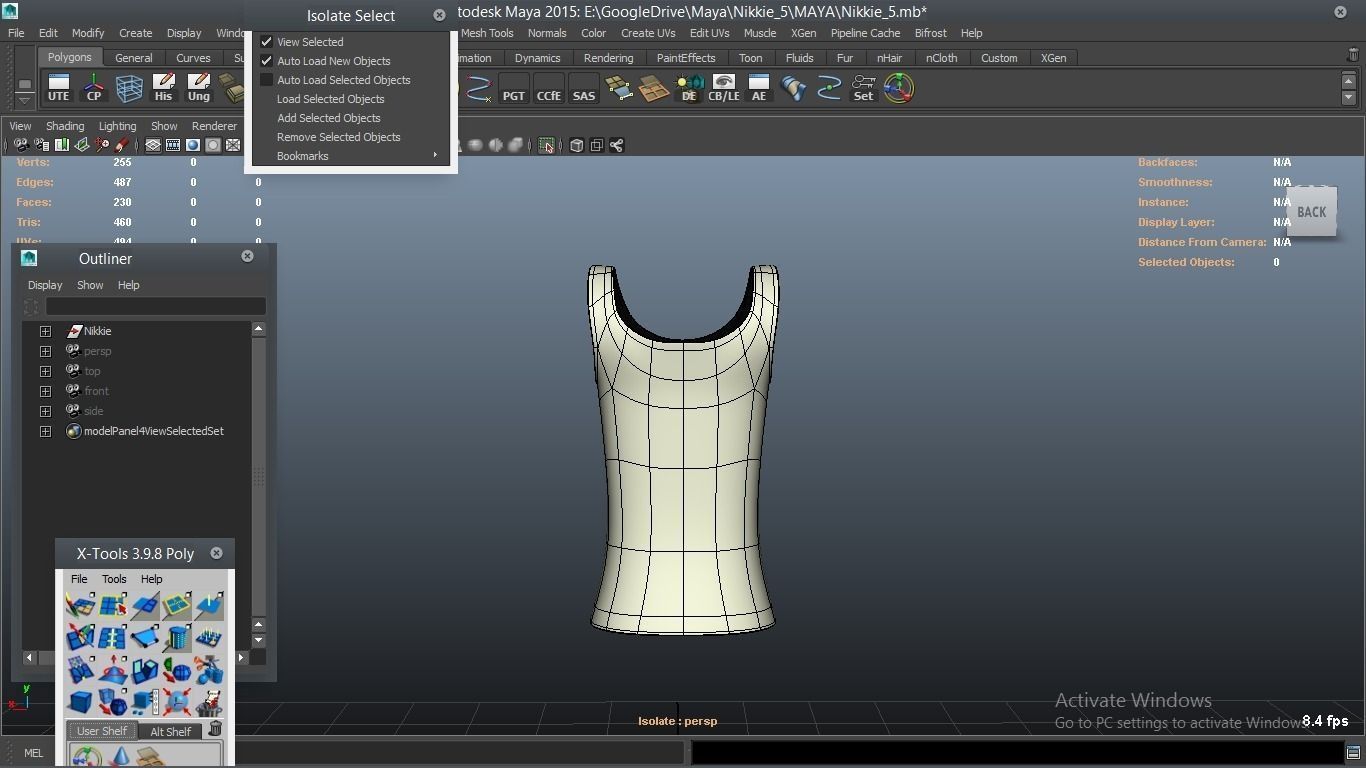The height and width of the screenshot is (768, 1366).
Task: Click the converging red arrows icon in X-Tools
Action: [x=177, y=702]
